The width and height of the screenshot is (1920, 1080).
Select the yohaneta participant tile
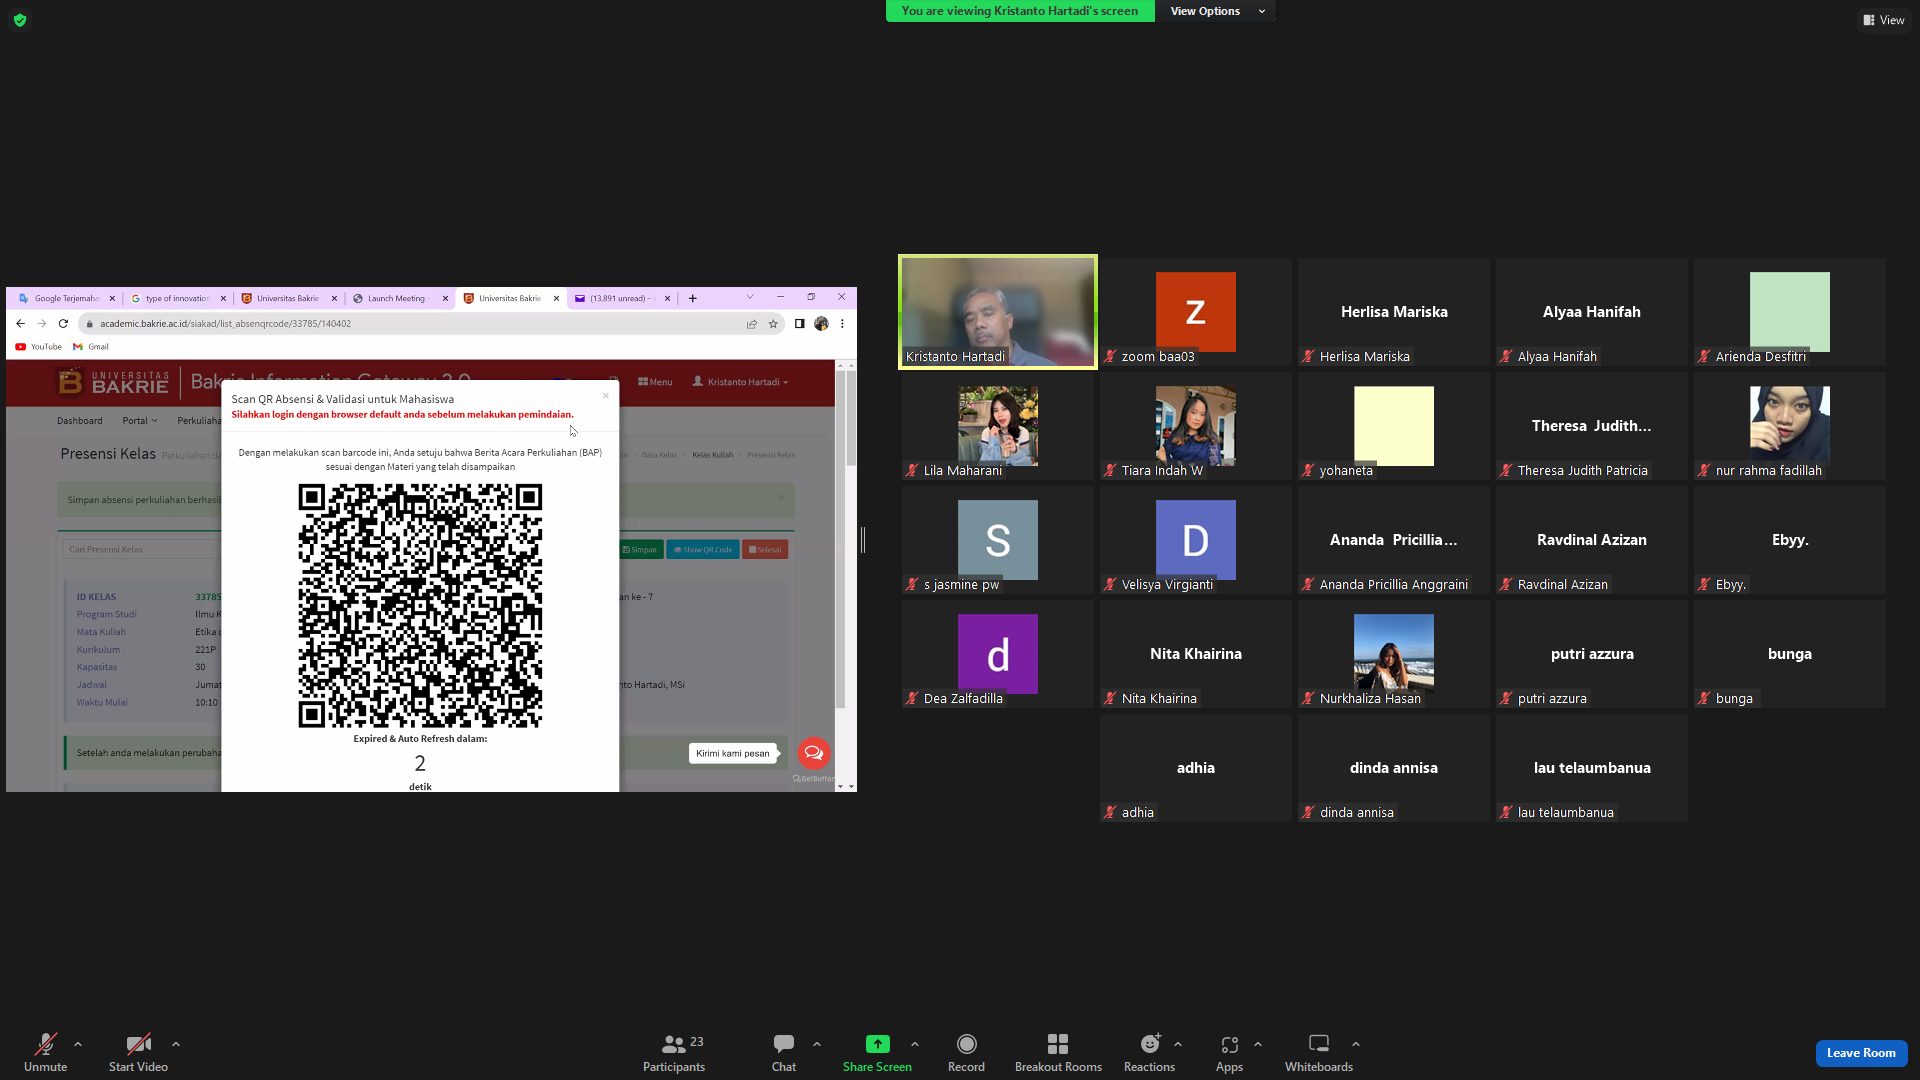[x=1394, y=426]
